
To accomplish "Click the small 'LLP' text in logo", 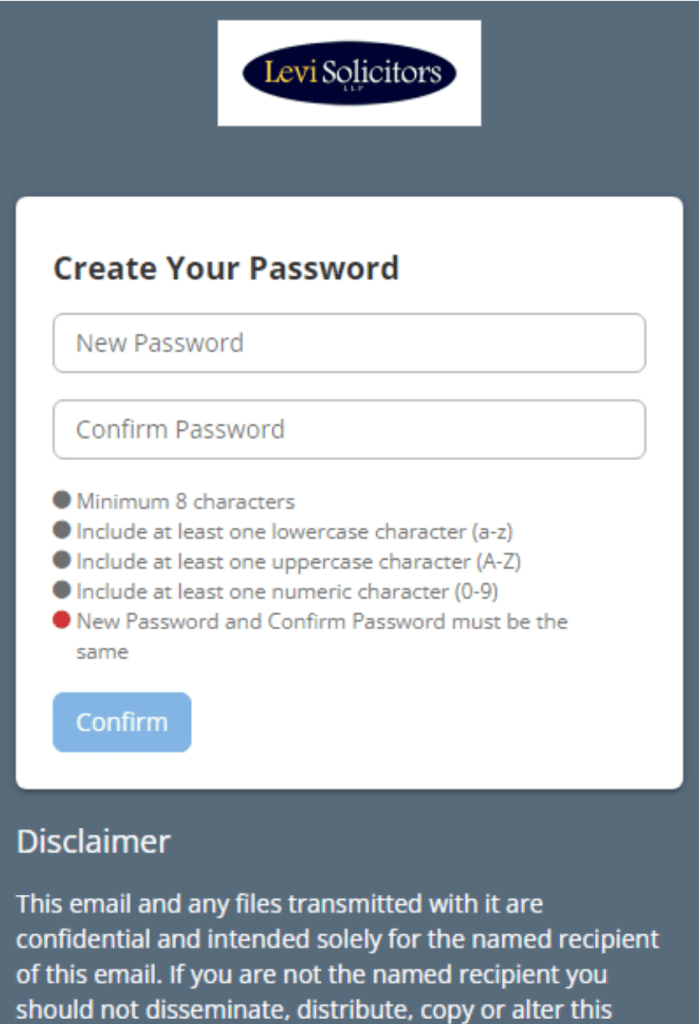I will [350, 89].
